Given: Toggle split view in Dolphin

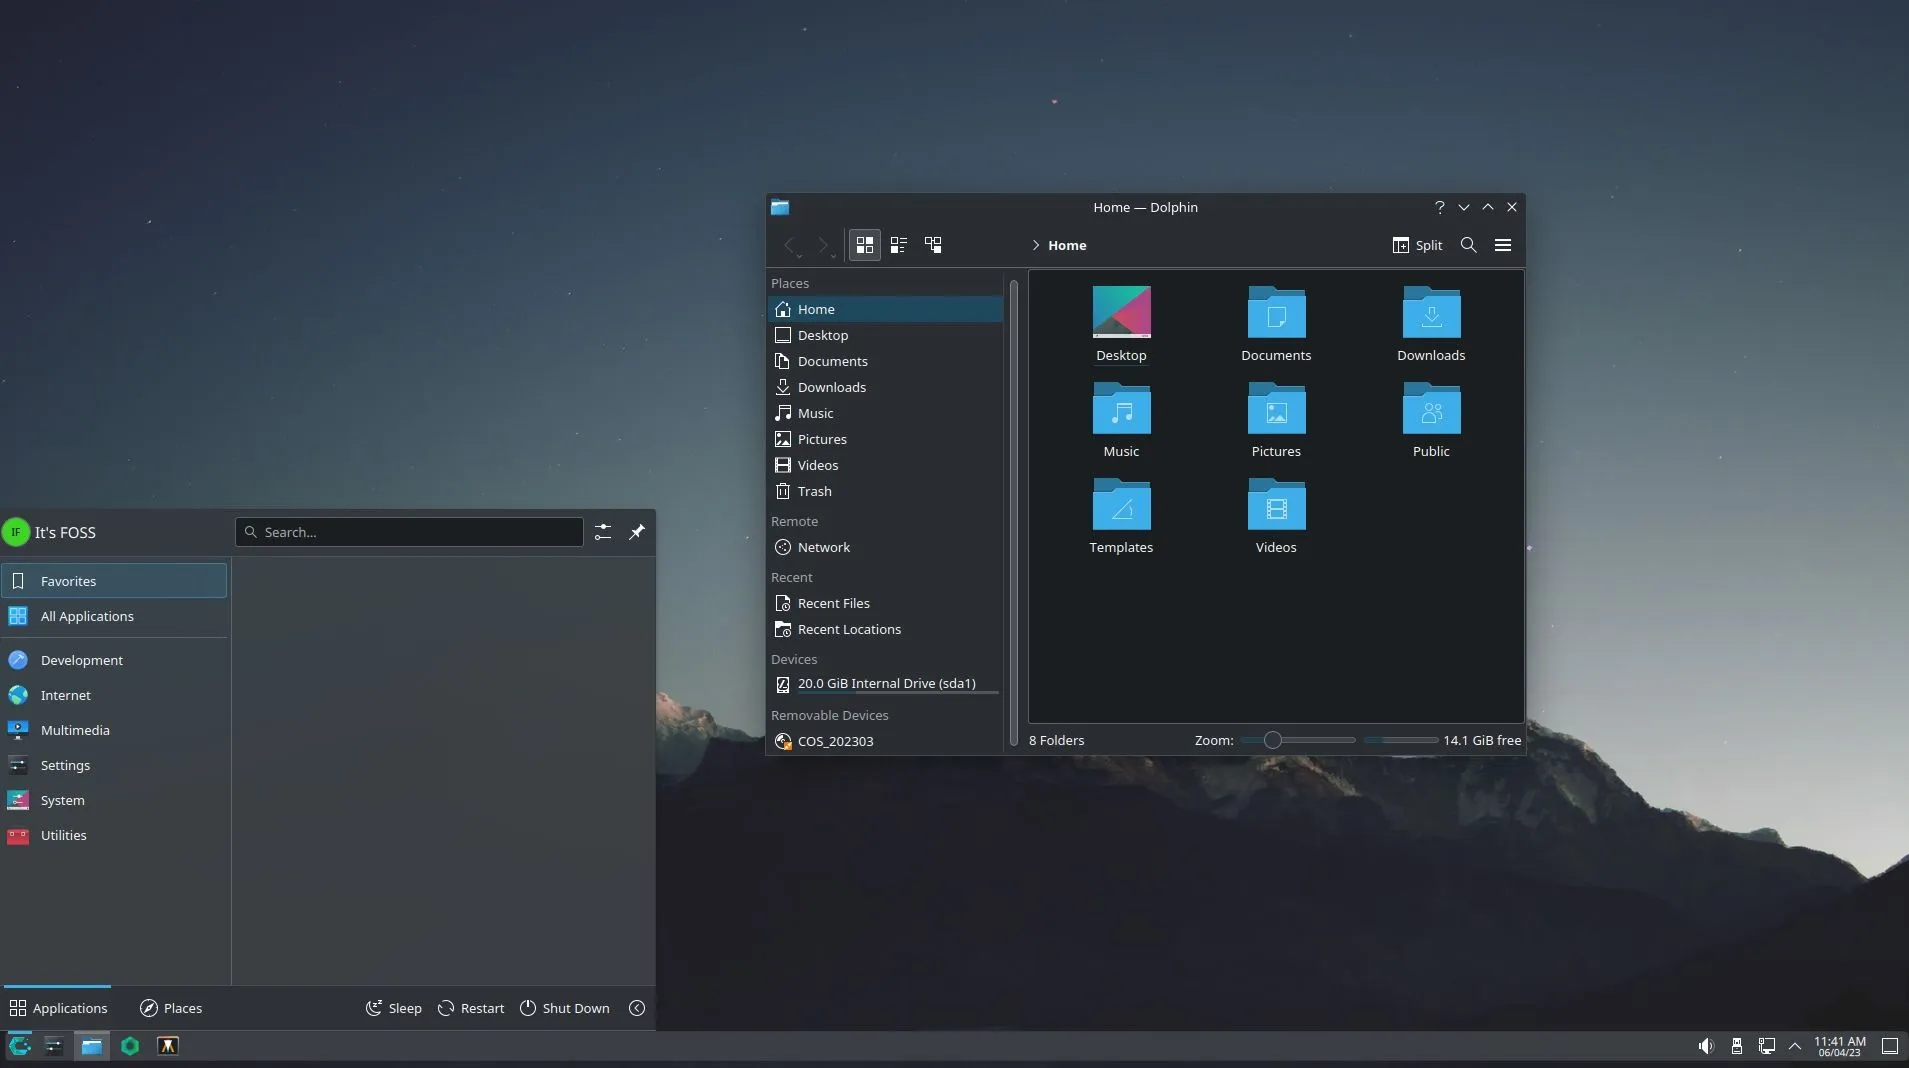Looking at the screenshot, I should click(x=1419, y=245).
